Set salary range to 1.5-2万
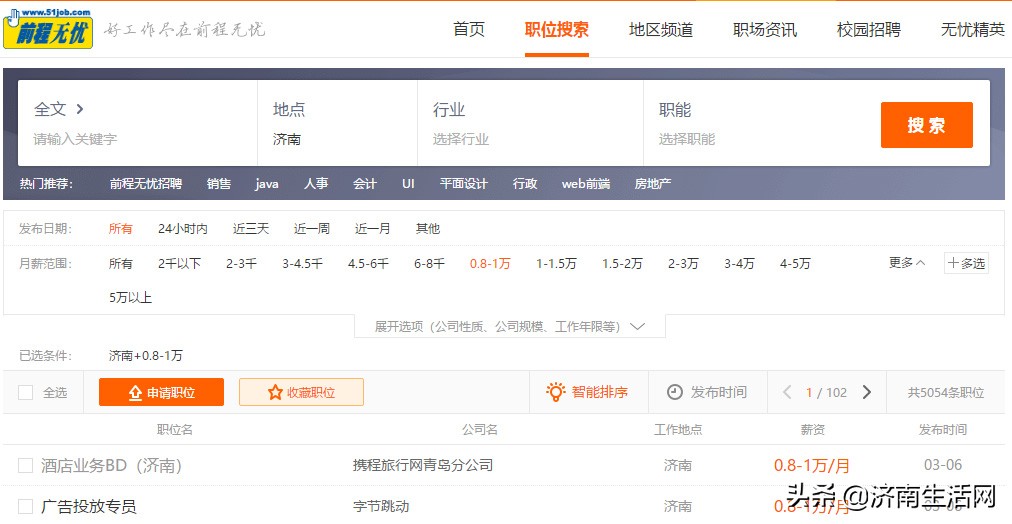Screen dimensions: 1012x524 coord(622,263)
